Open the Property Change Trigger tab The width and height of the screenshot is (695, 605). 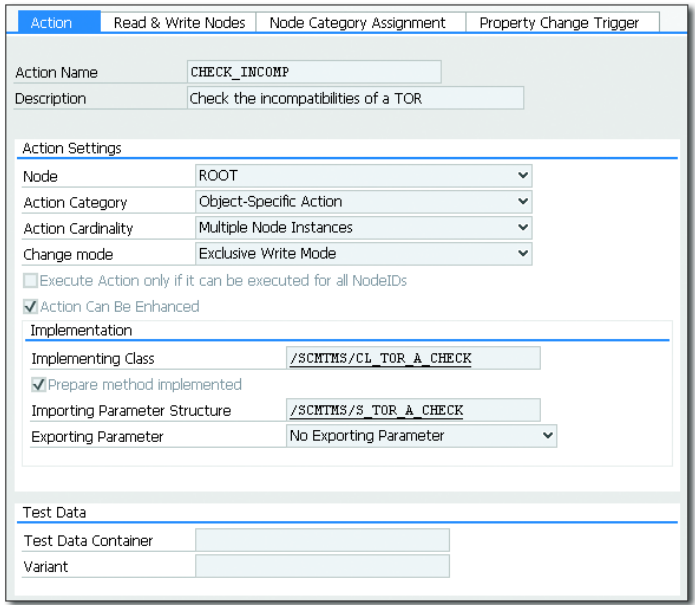pyautogui.click(x=559, y=22)
